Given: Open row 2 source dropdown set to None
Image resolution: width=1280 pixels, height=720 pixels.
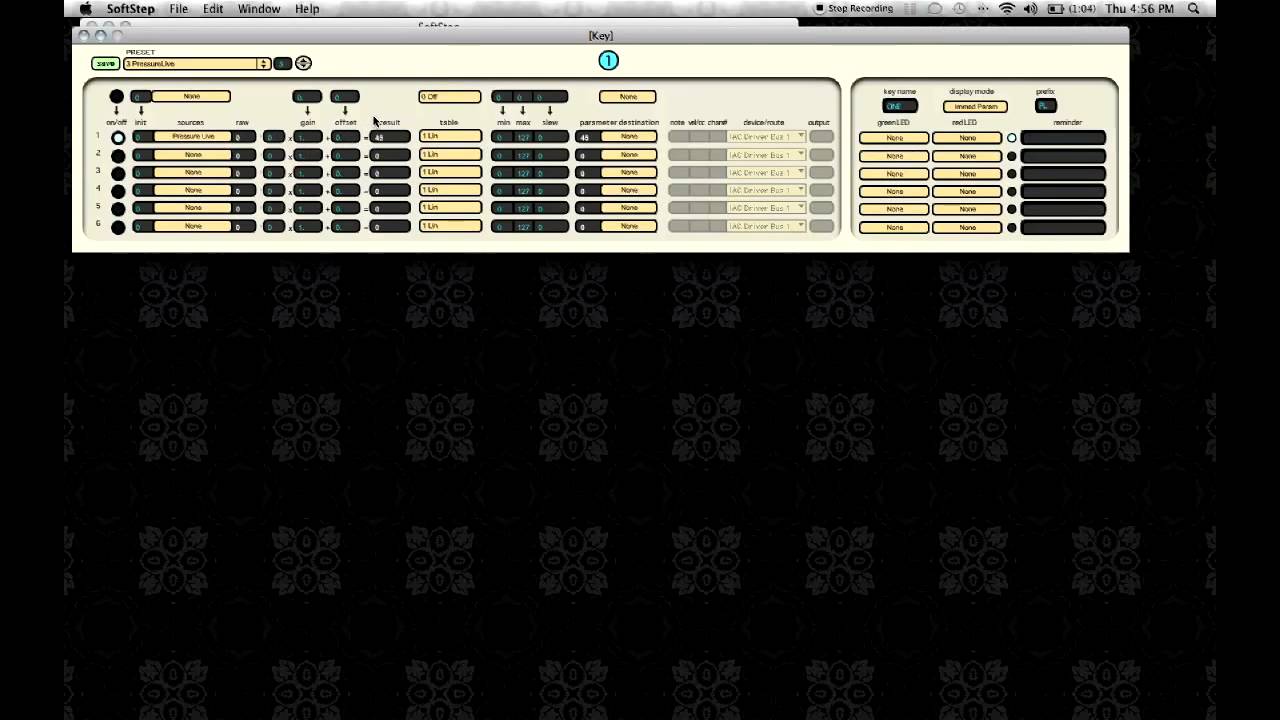Looking at the screenshot, I should [193, 155].
